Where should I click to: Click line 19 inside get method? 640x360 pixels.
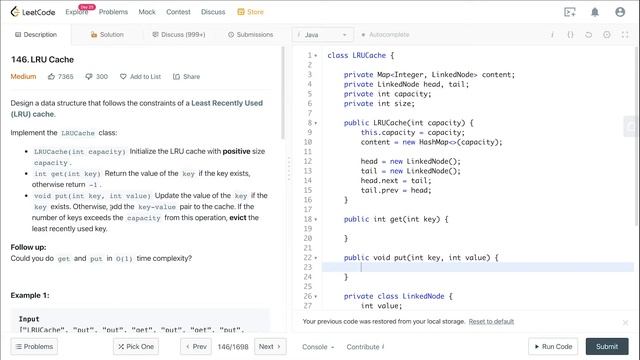tap(478, 229)
